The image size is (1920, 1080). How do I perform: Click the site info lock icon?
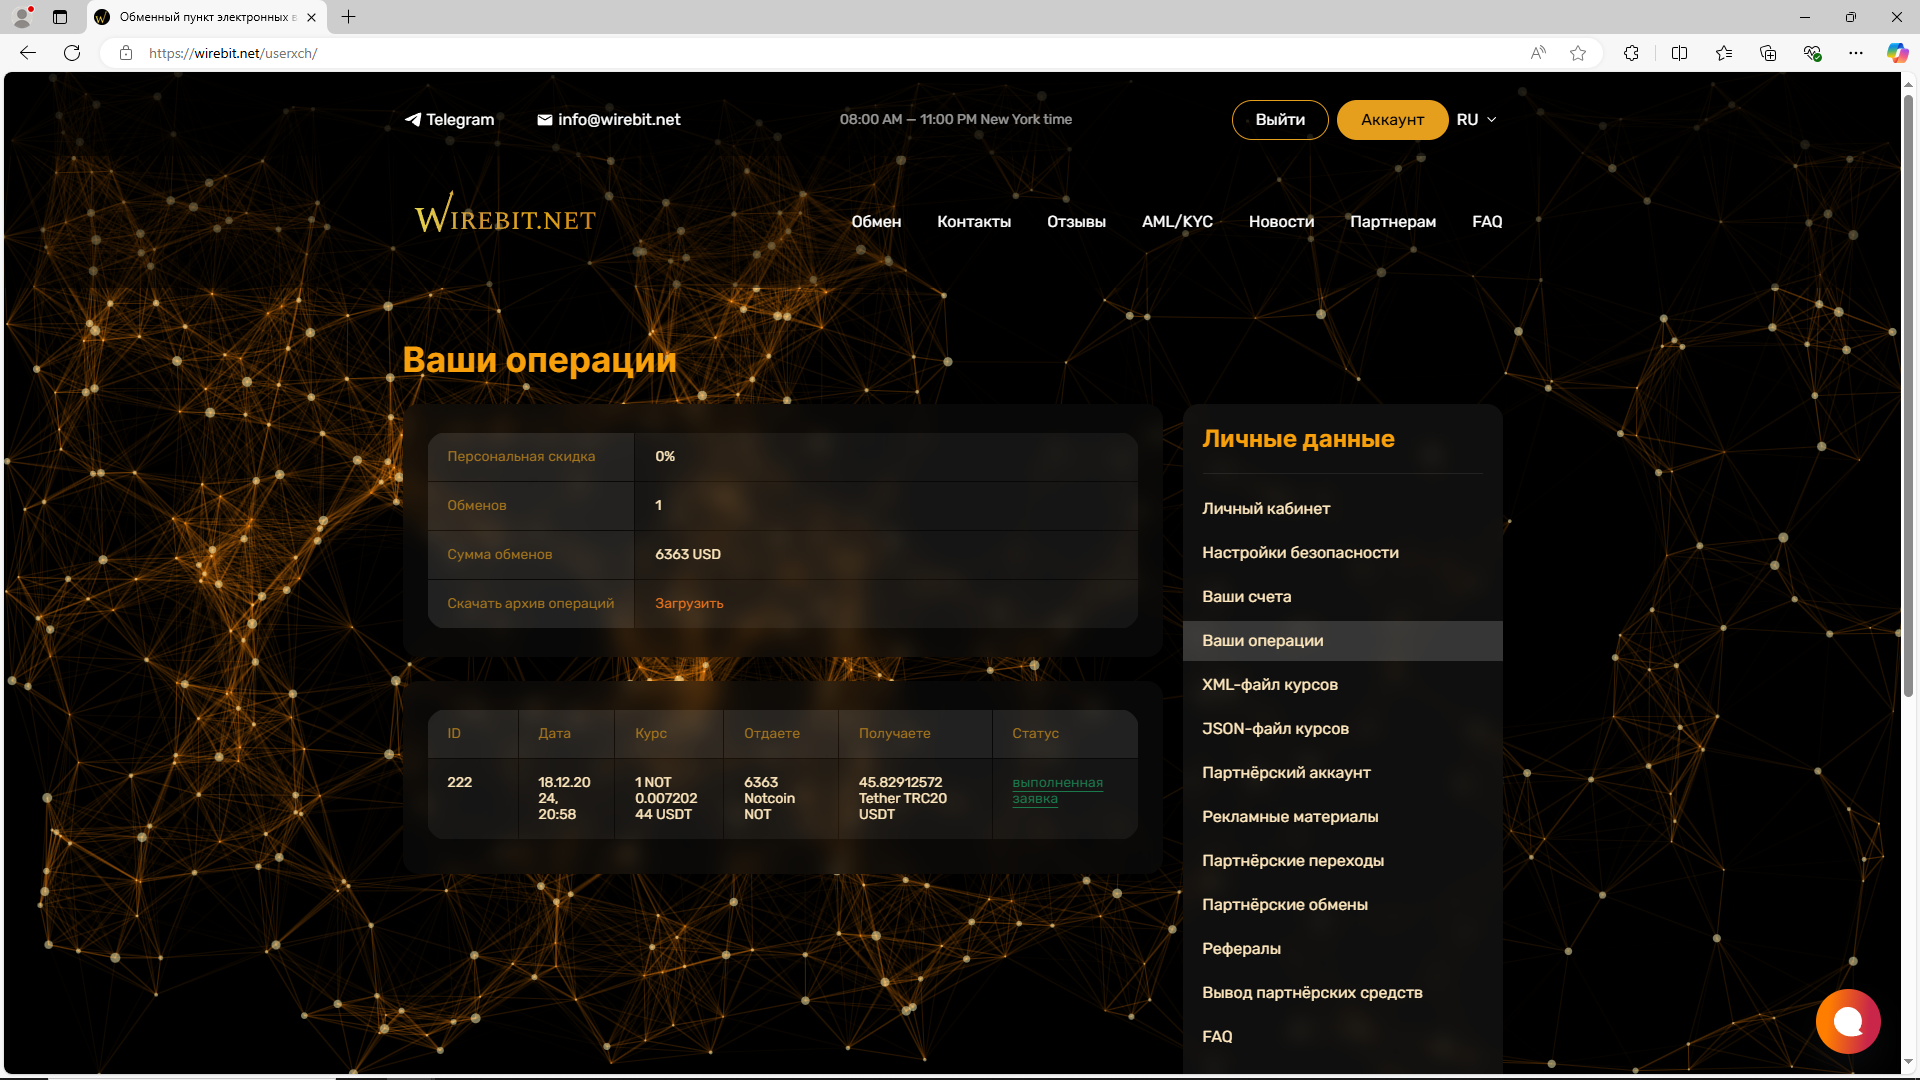pos(126,53)
